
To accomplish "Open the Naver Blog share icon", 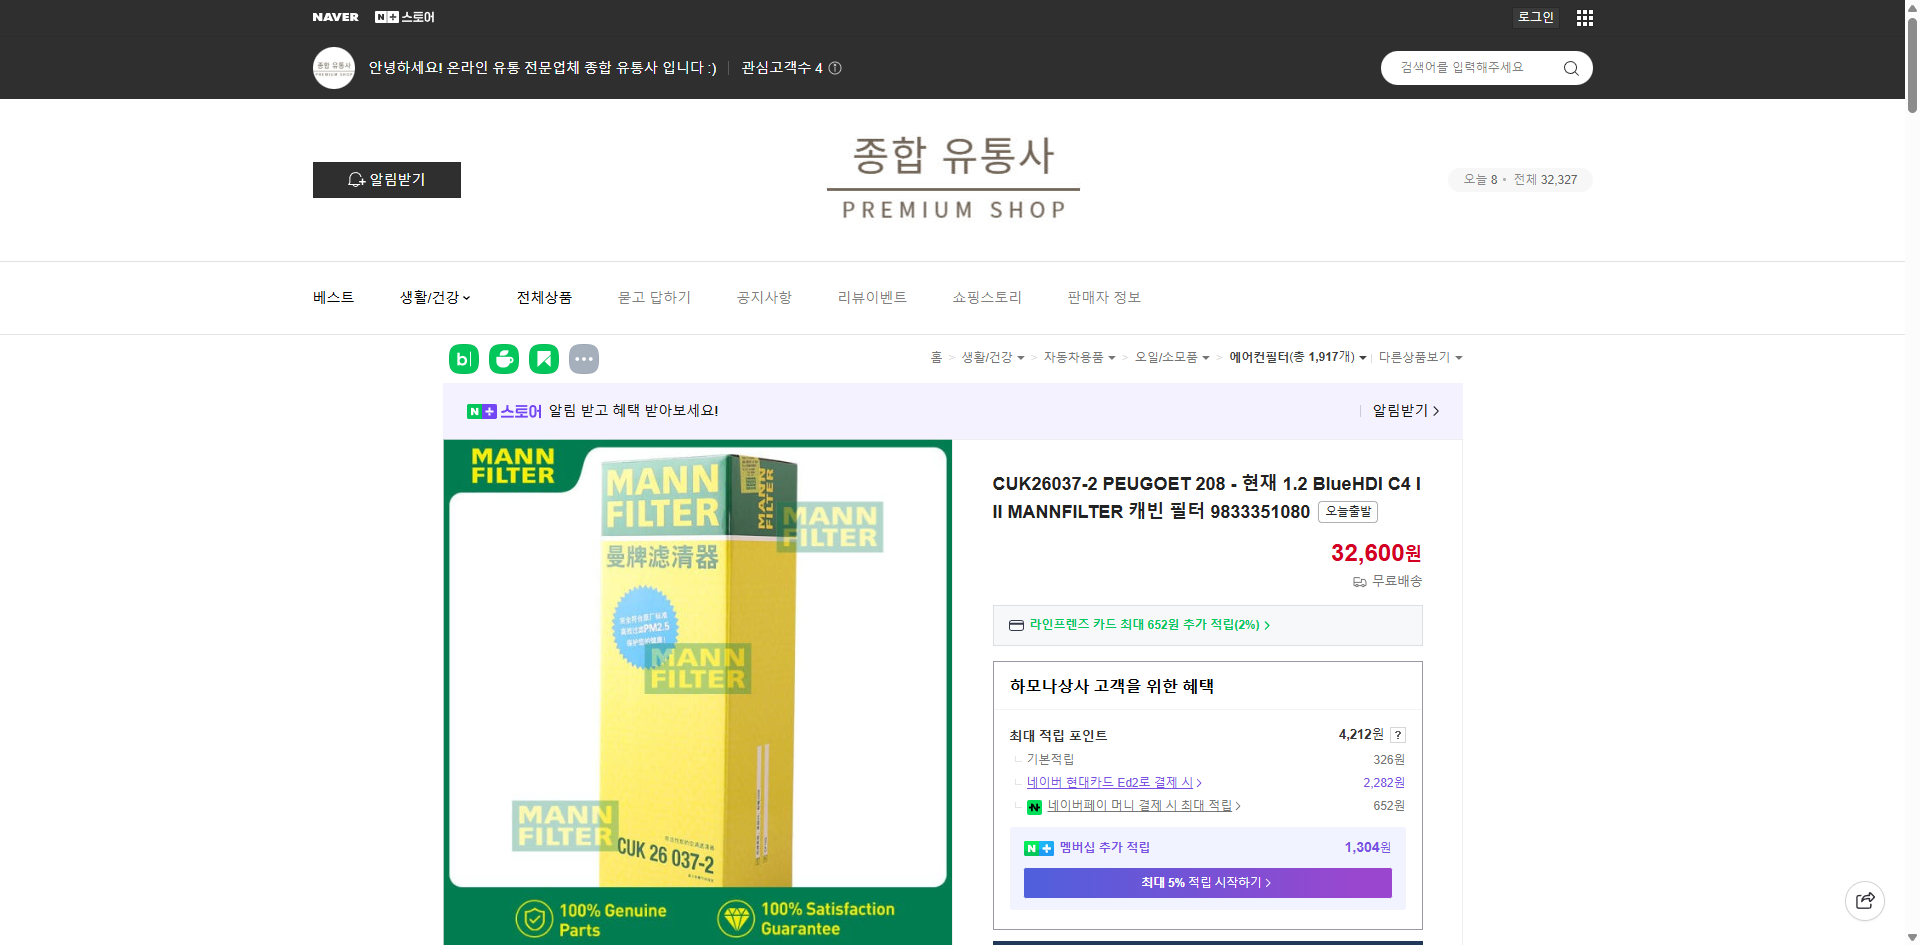I will click(463, 358).
